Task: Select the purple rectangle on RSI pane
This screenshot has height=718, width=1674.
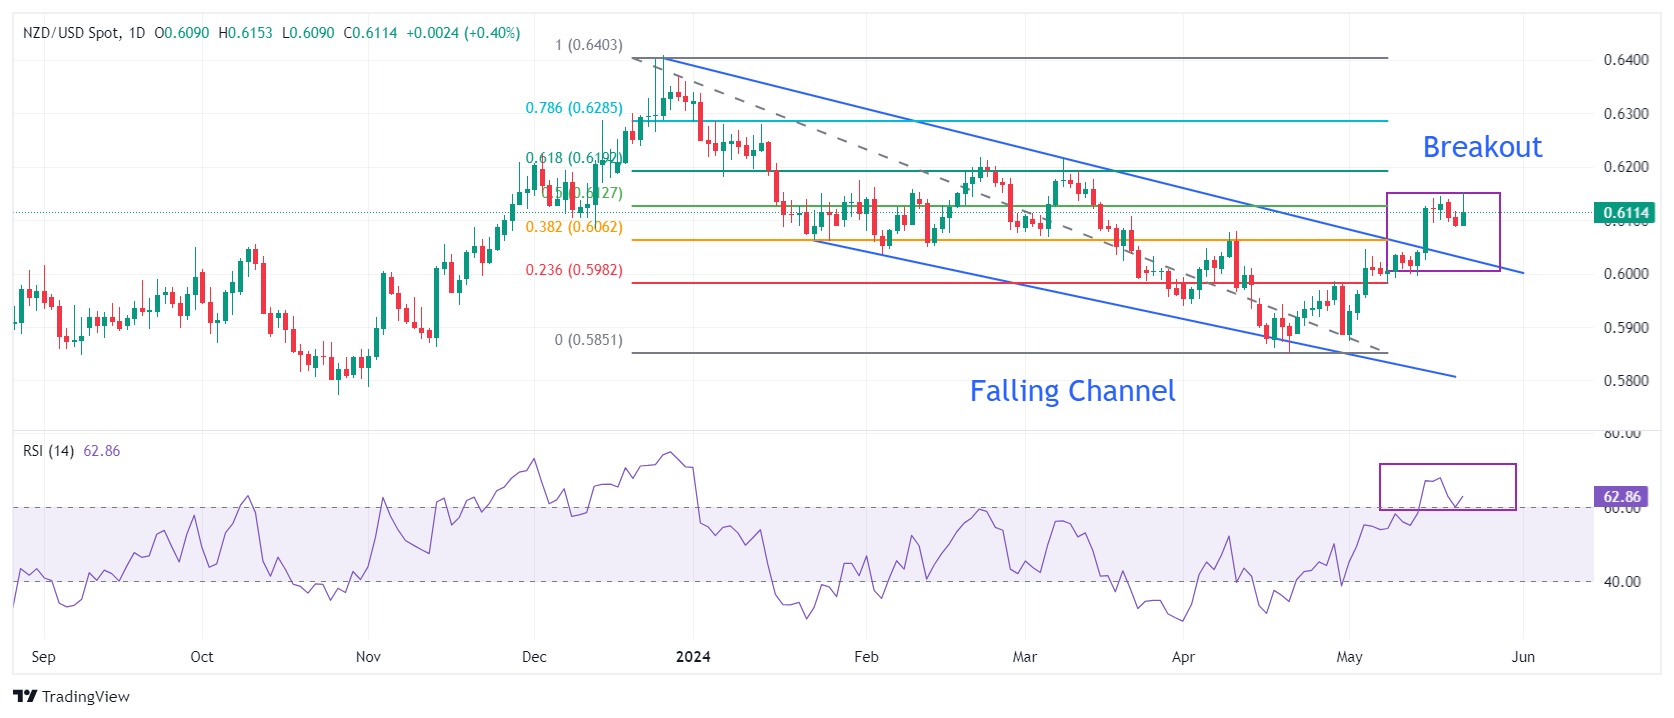Action: 1447,487
